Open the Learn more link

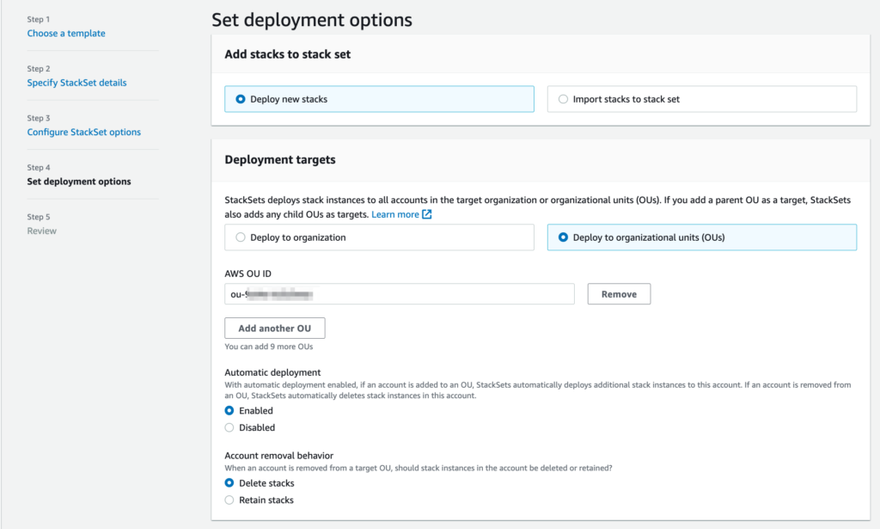pyautogui.click(x=395, y=214)
